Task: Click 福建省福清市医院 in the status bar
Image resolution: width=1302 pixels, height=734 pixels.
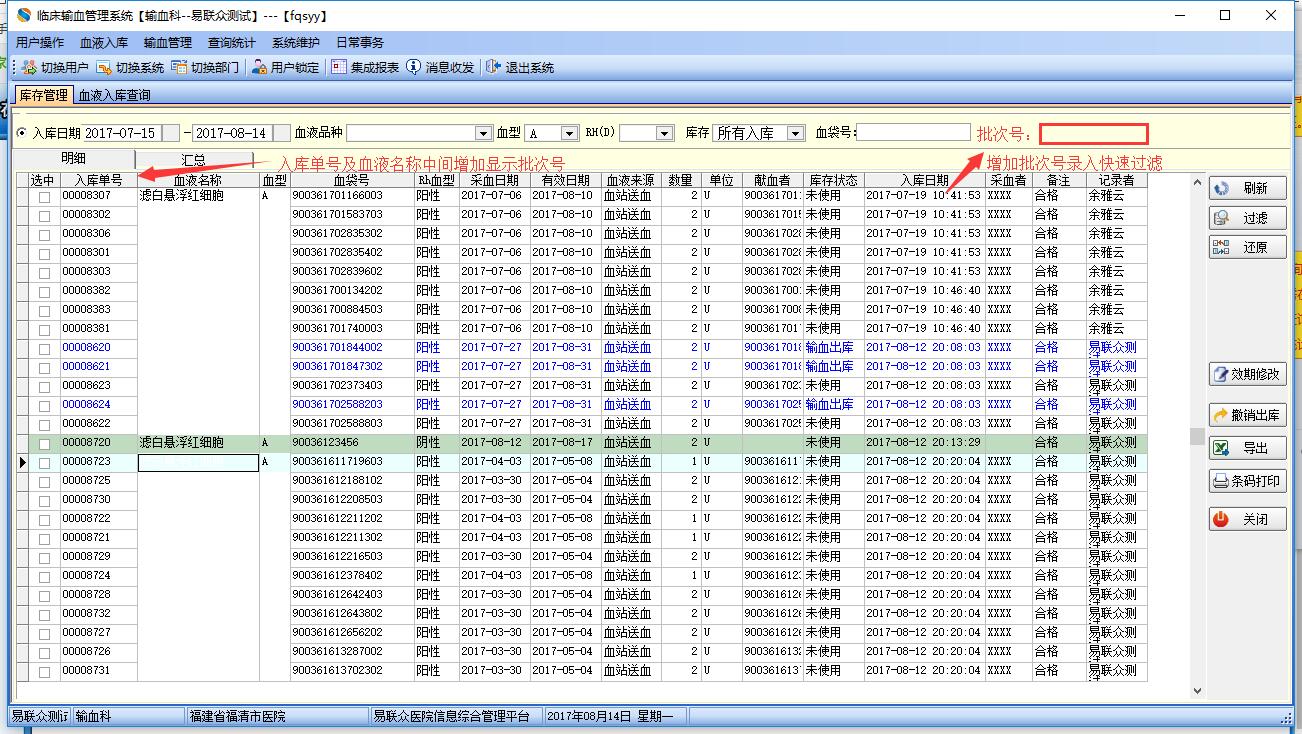Action: [x=237, y=716]
